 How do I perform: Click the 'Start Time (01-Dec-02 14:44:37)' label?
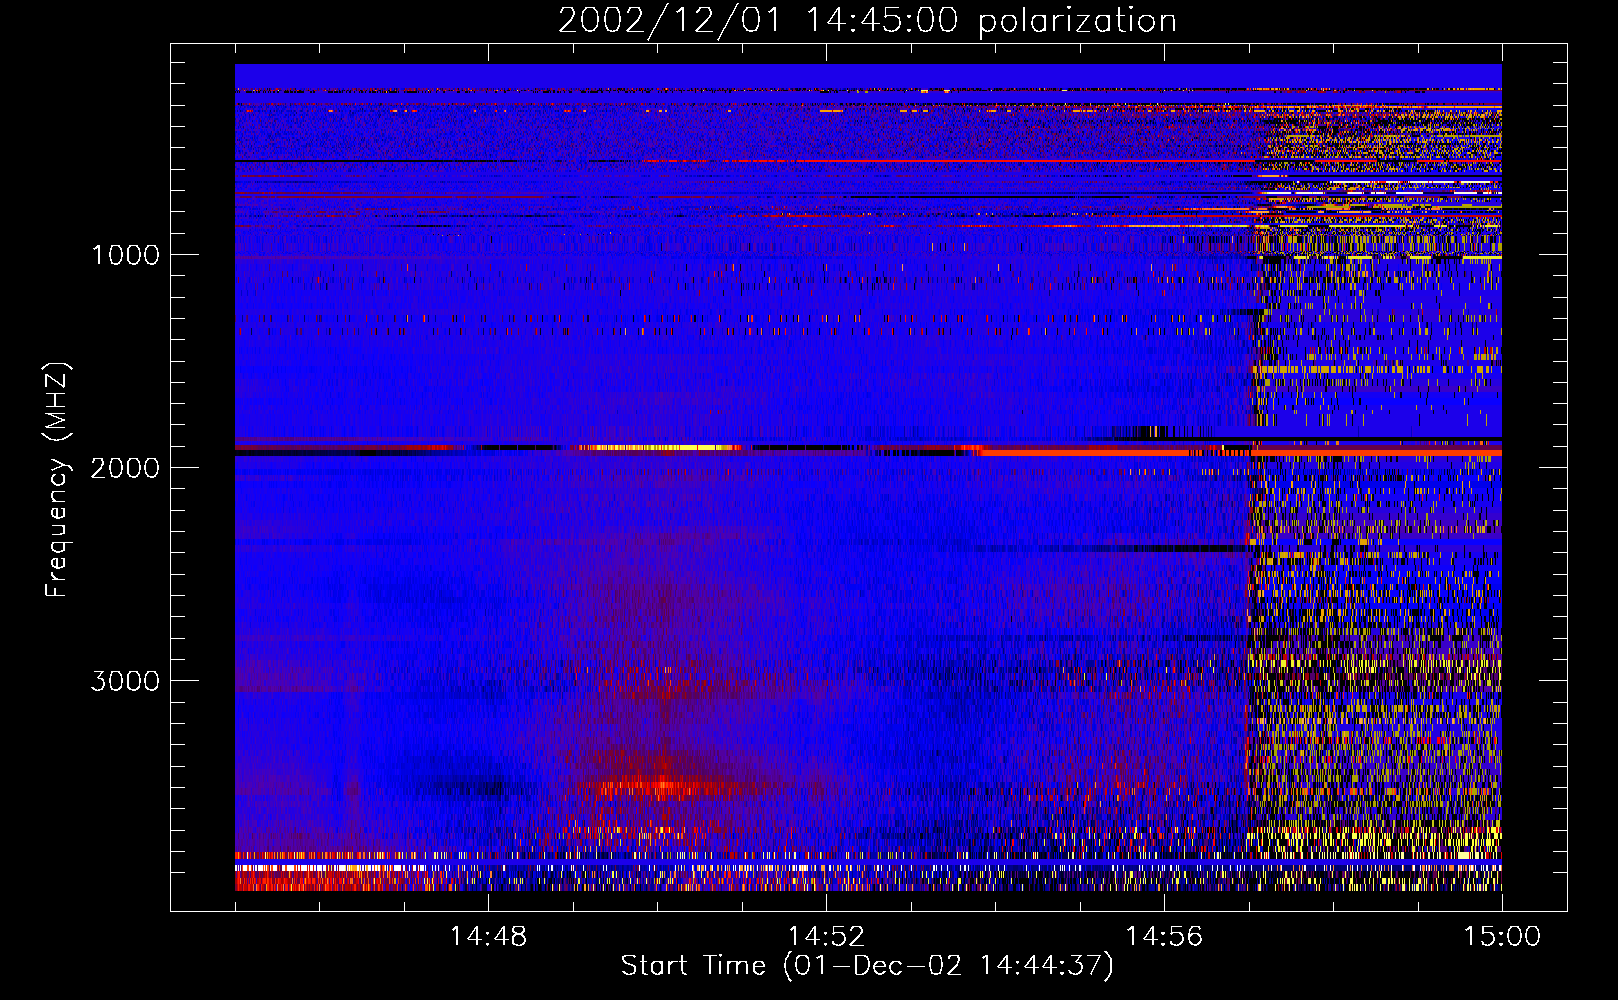coord(867,966)
